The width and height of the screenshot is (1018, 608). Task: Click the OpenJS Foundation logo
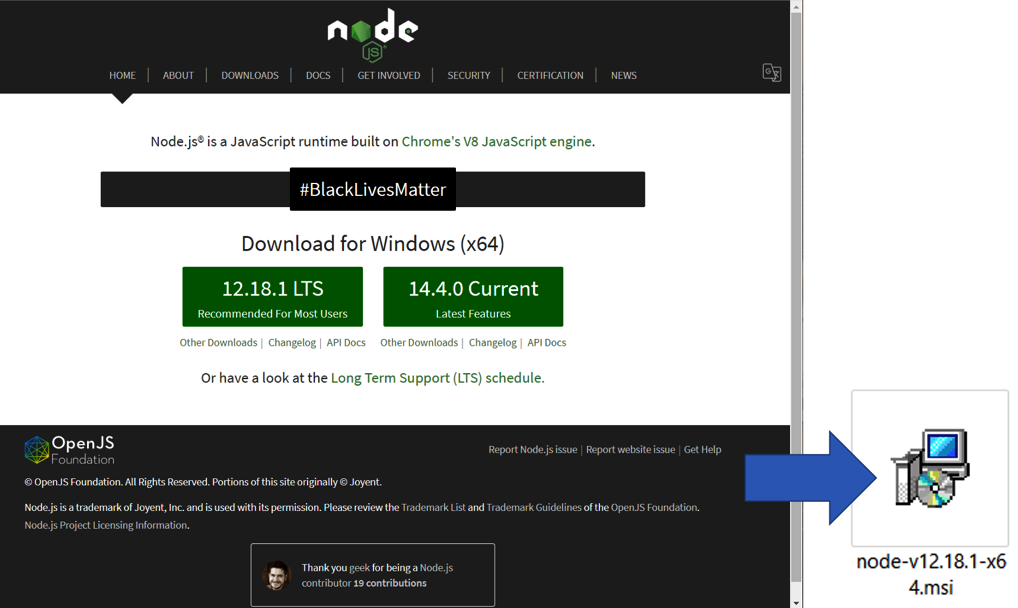pyautogui.click(x=69, y=450)
